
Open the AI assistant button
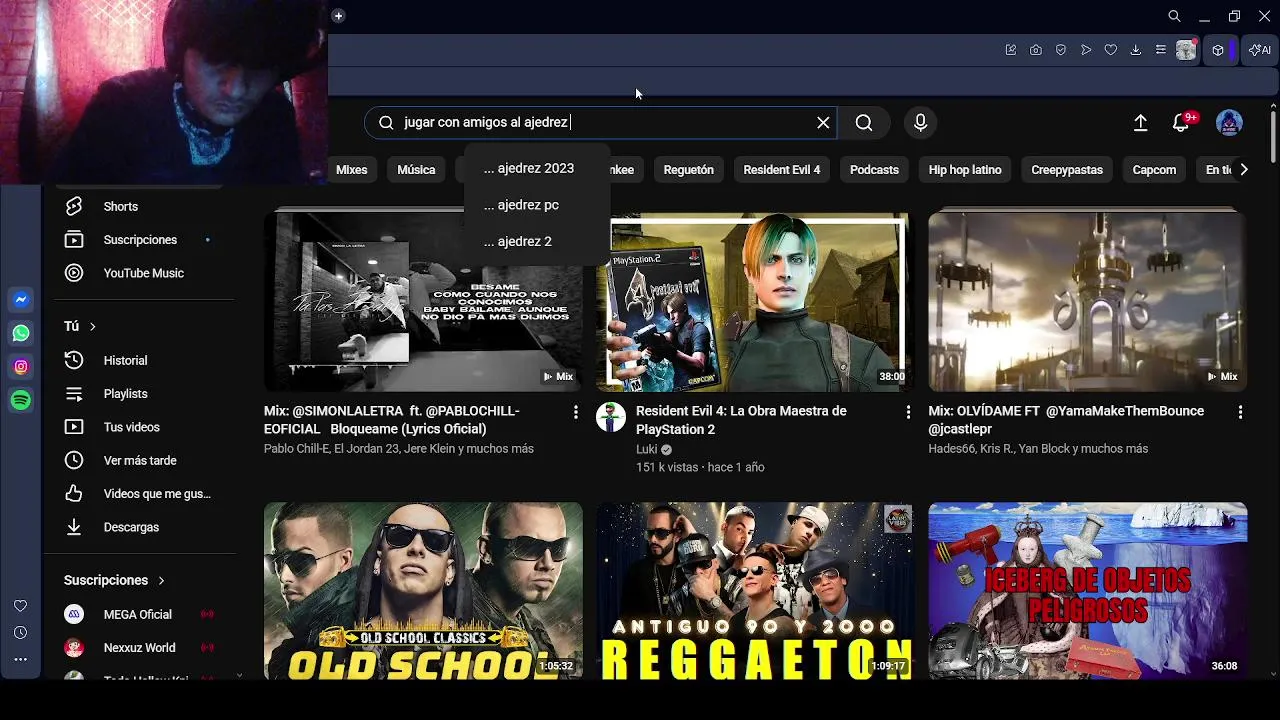pos(1260,50)
